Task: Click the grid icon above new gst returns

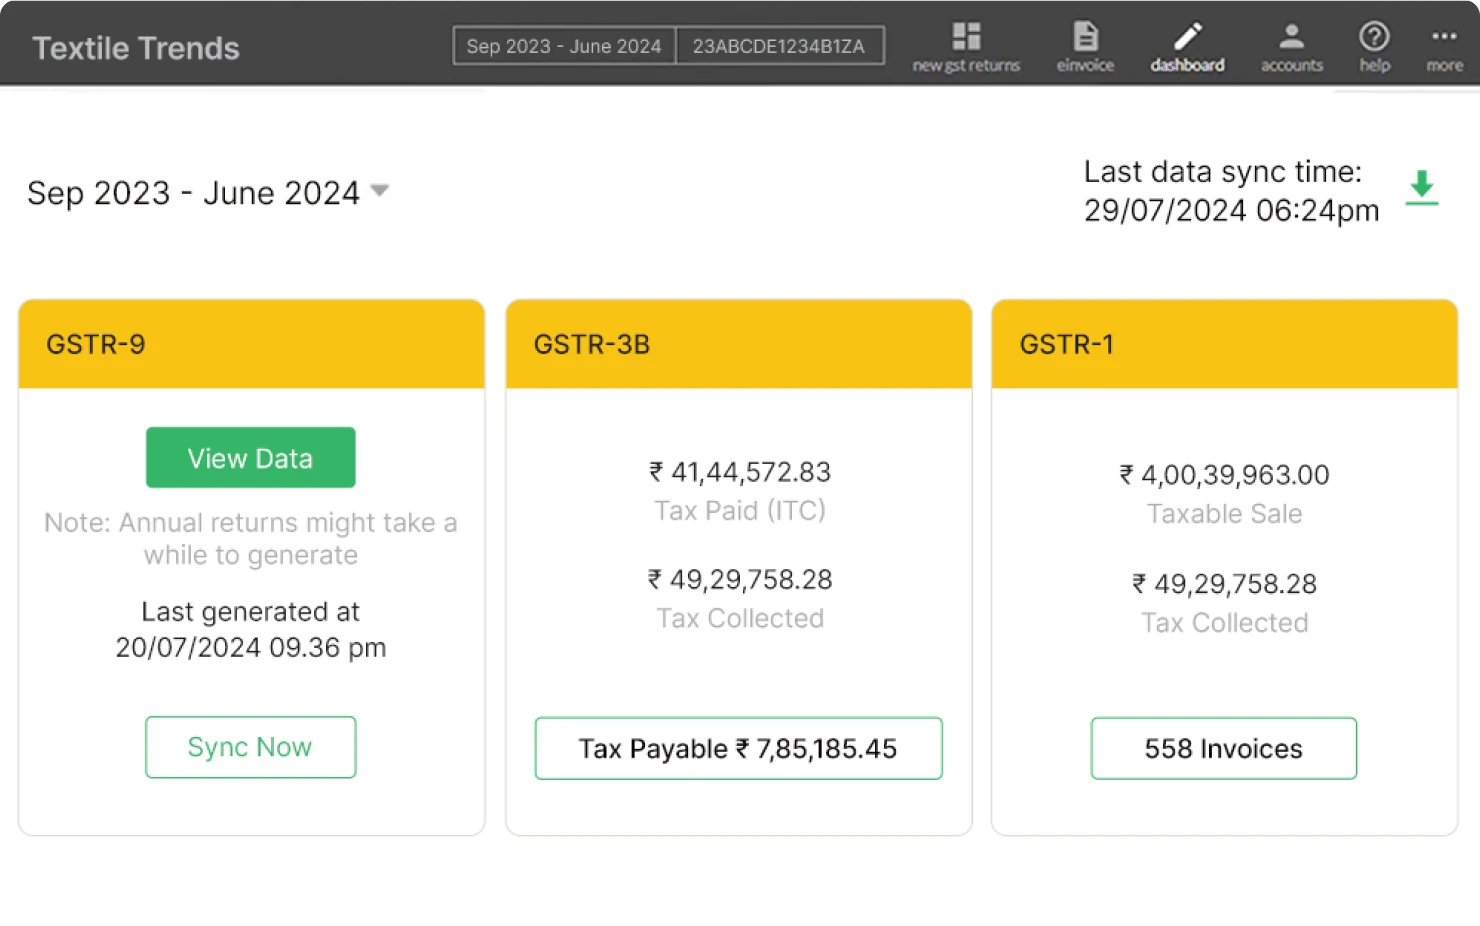Action: (965, 35)
